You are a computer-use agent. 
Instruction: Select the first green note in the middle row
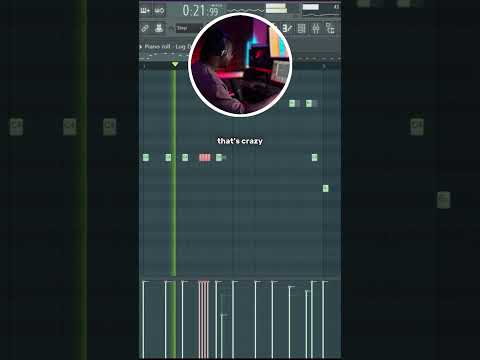pos(146,157)
